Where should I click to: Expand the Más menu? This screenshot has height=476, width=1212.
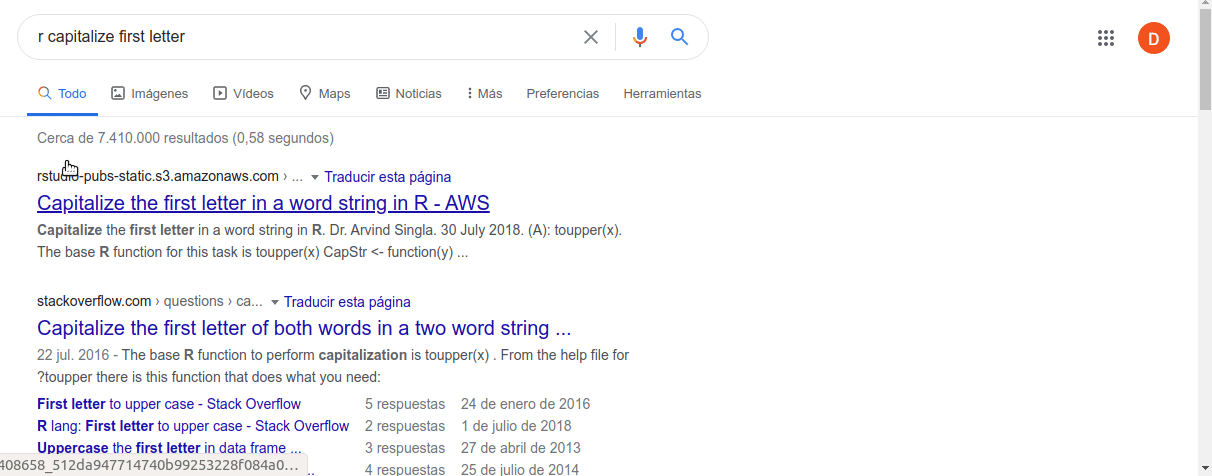[x=484, y=93]
